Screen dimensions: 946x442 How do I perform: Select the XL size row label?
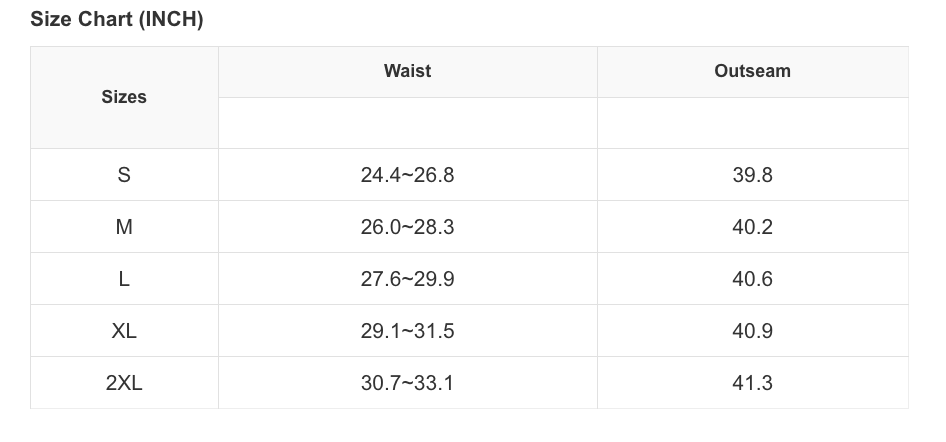tap(124, 331)
